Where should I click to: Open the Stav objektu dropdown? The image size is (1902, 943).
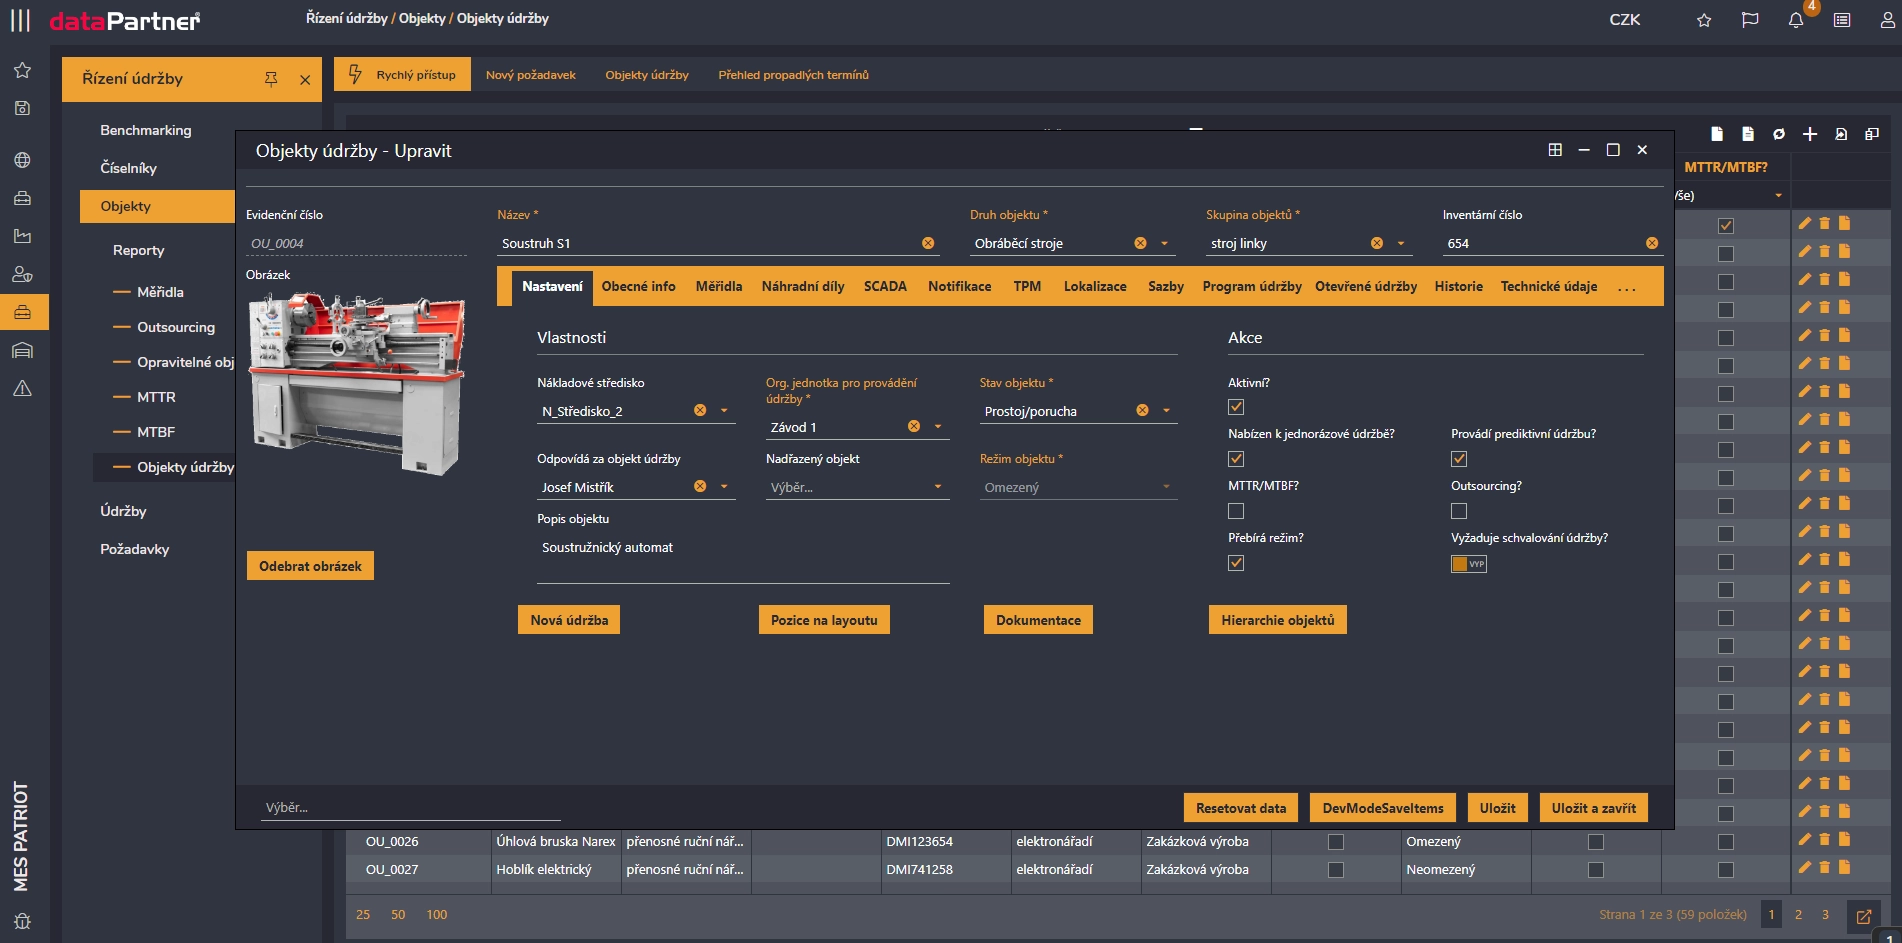coord(1166,411)
